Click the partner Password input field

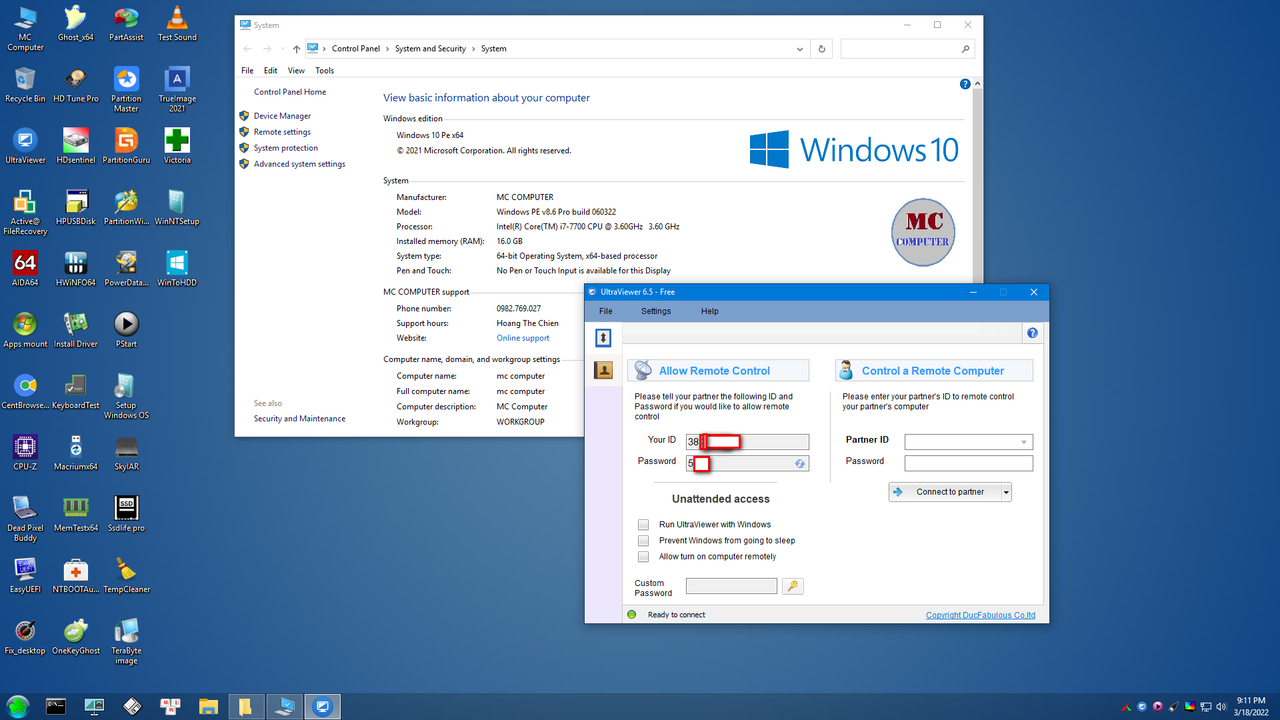(x=968, y=463)
